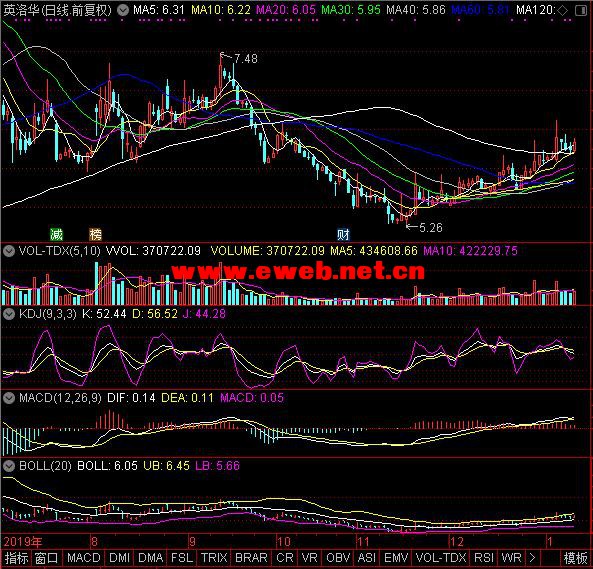The width and height of the screenshot is (593, 569).
Task: Click the green 减 marker icon
Action: click(56, 234)
